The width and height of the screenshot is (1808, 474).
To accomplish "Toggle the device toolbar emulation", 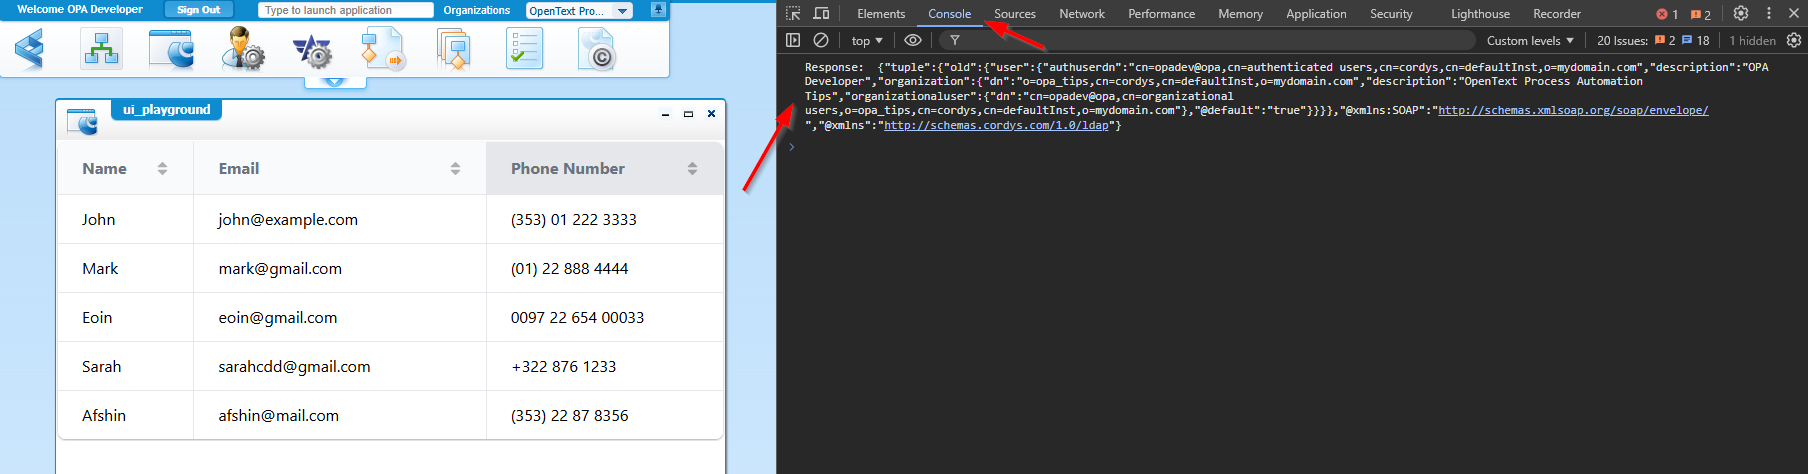I will click(821, 13).
